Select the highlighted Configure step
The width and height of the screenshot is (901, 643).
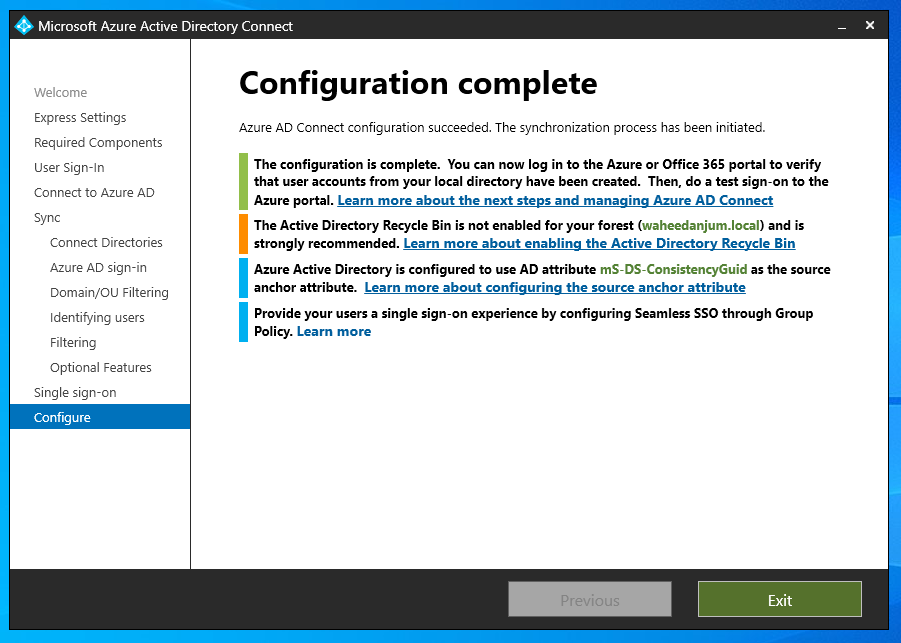pyautogui.click(x=100, y=417)
